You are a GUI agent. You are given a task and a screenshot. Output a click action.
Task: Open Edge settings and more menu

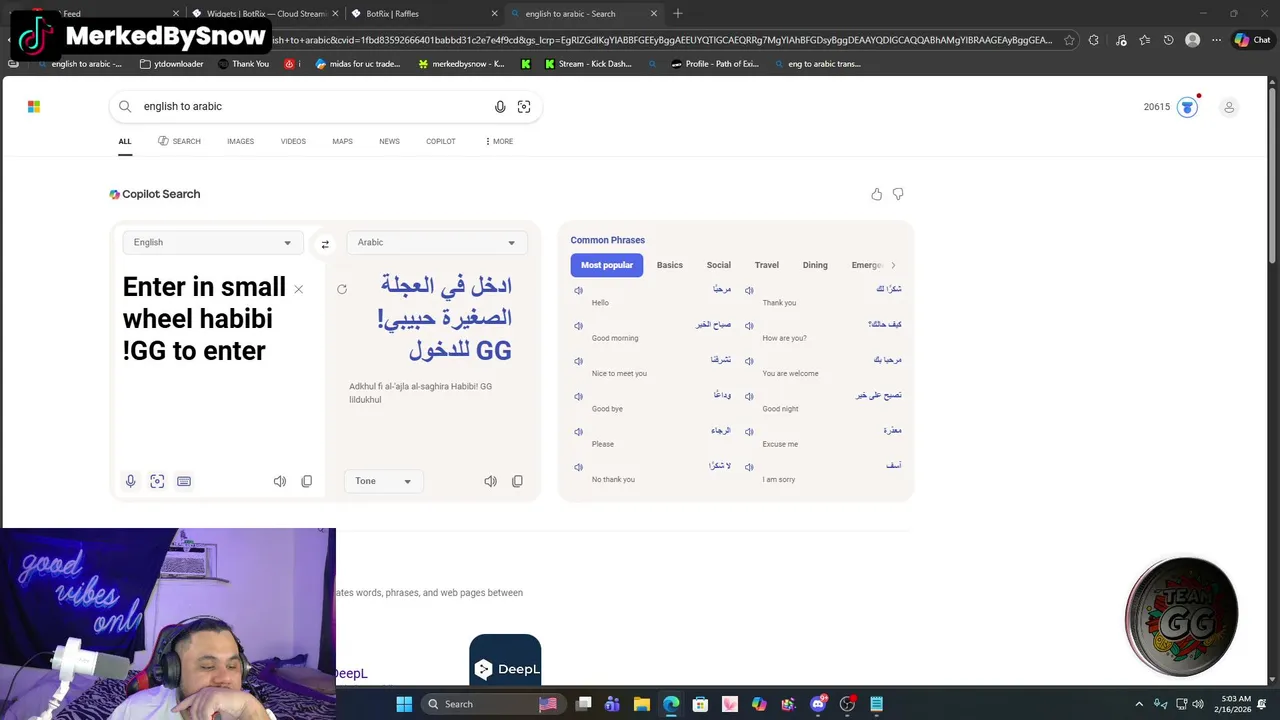click(1216, 40)
